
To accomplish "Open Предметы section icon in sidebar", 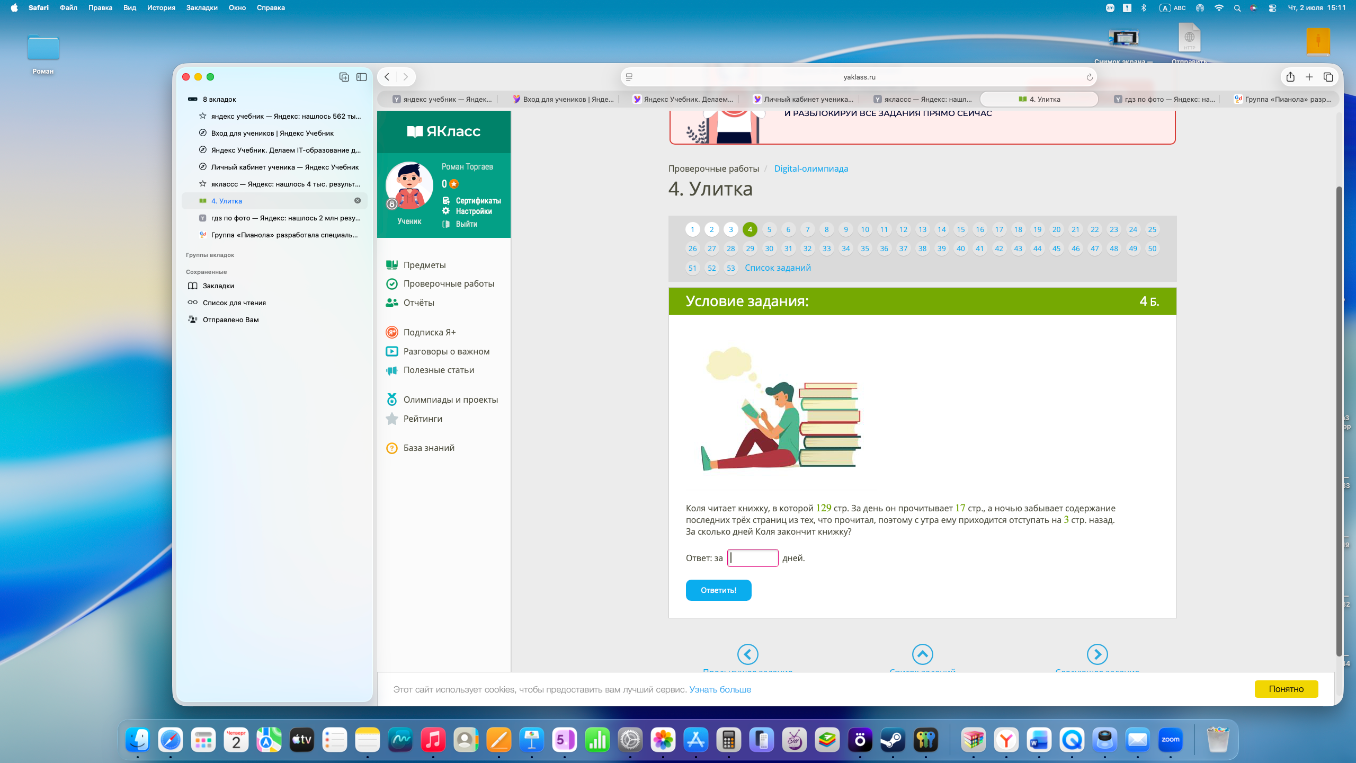I will click(x=392, y=265).
